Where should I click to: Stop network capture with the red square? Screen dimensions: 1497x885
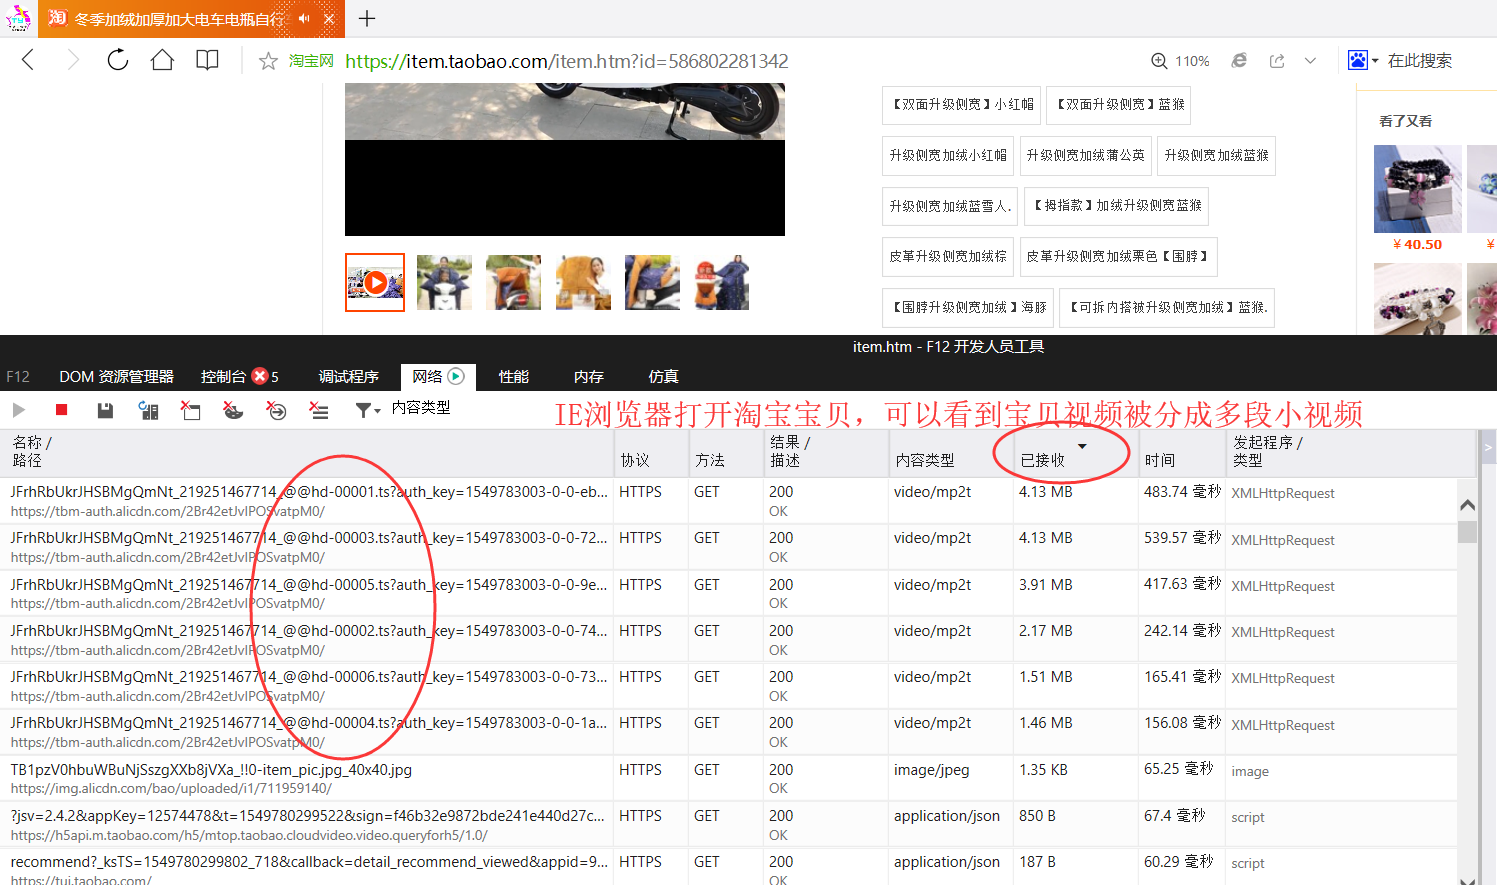(61, 410)
